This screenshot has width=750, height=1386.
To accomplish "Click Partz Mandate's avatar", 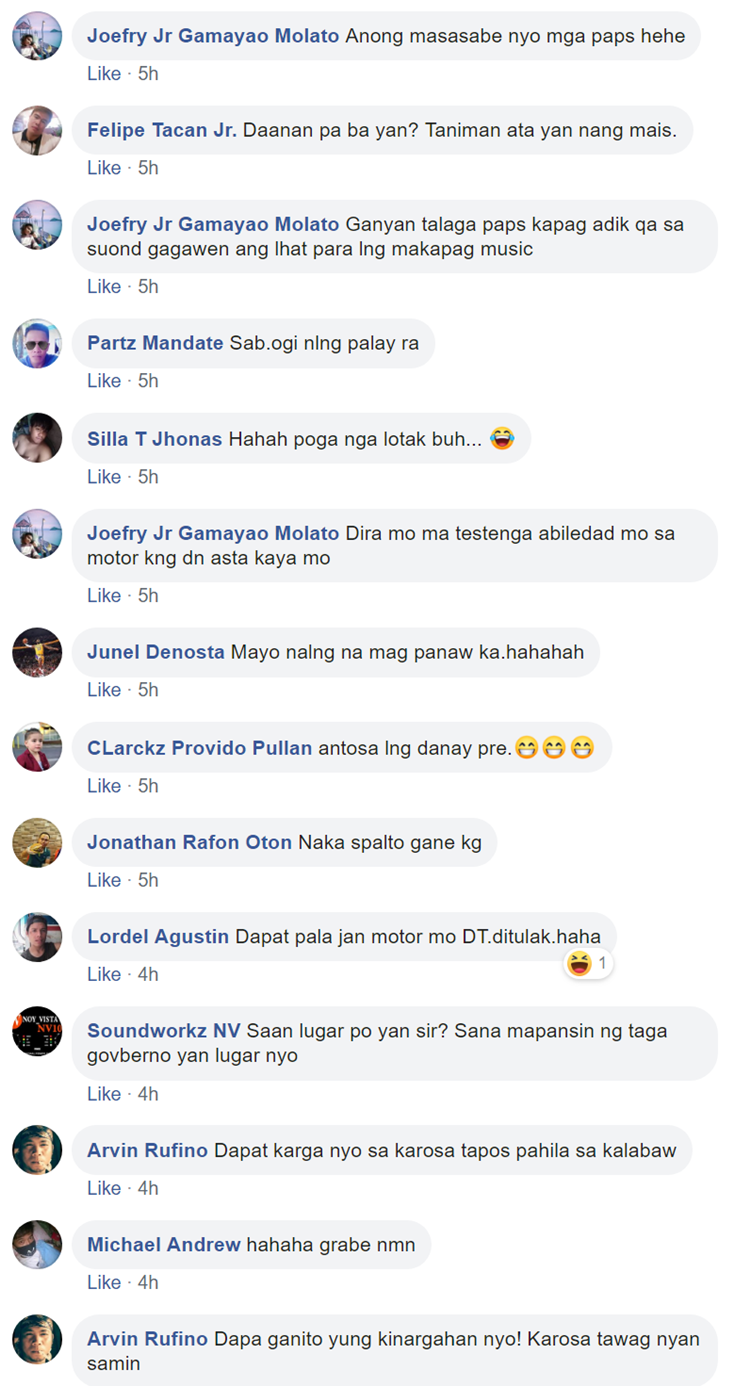I will tap(37, 344).
